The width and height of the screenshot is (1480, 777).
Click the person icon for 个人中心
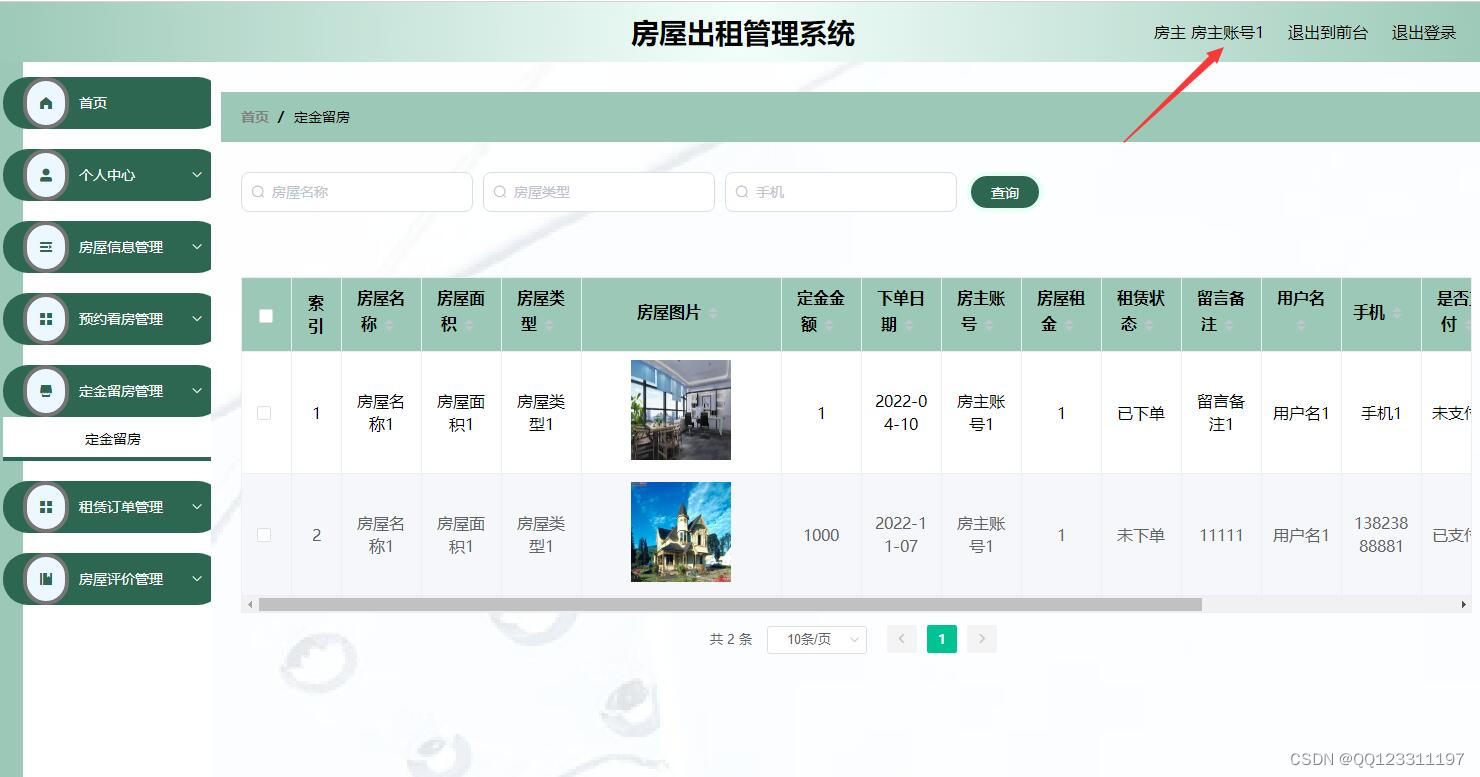[x=46, y=175]
